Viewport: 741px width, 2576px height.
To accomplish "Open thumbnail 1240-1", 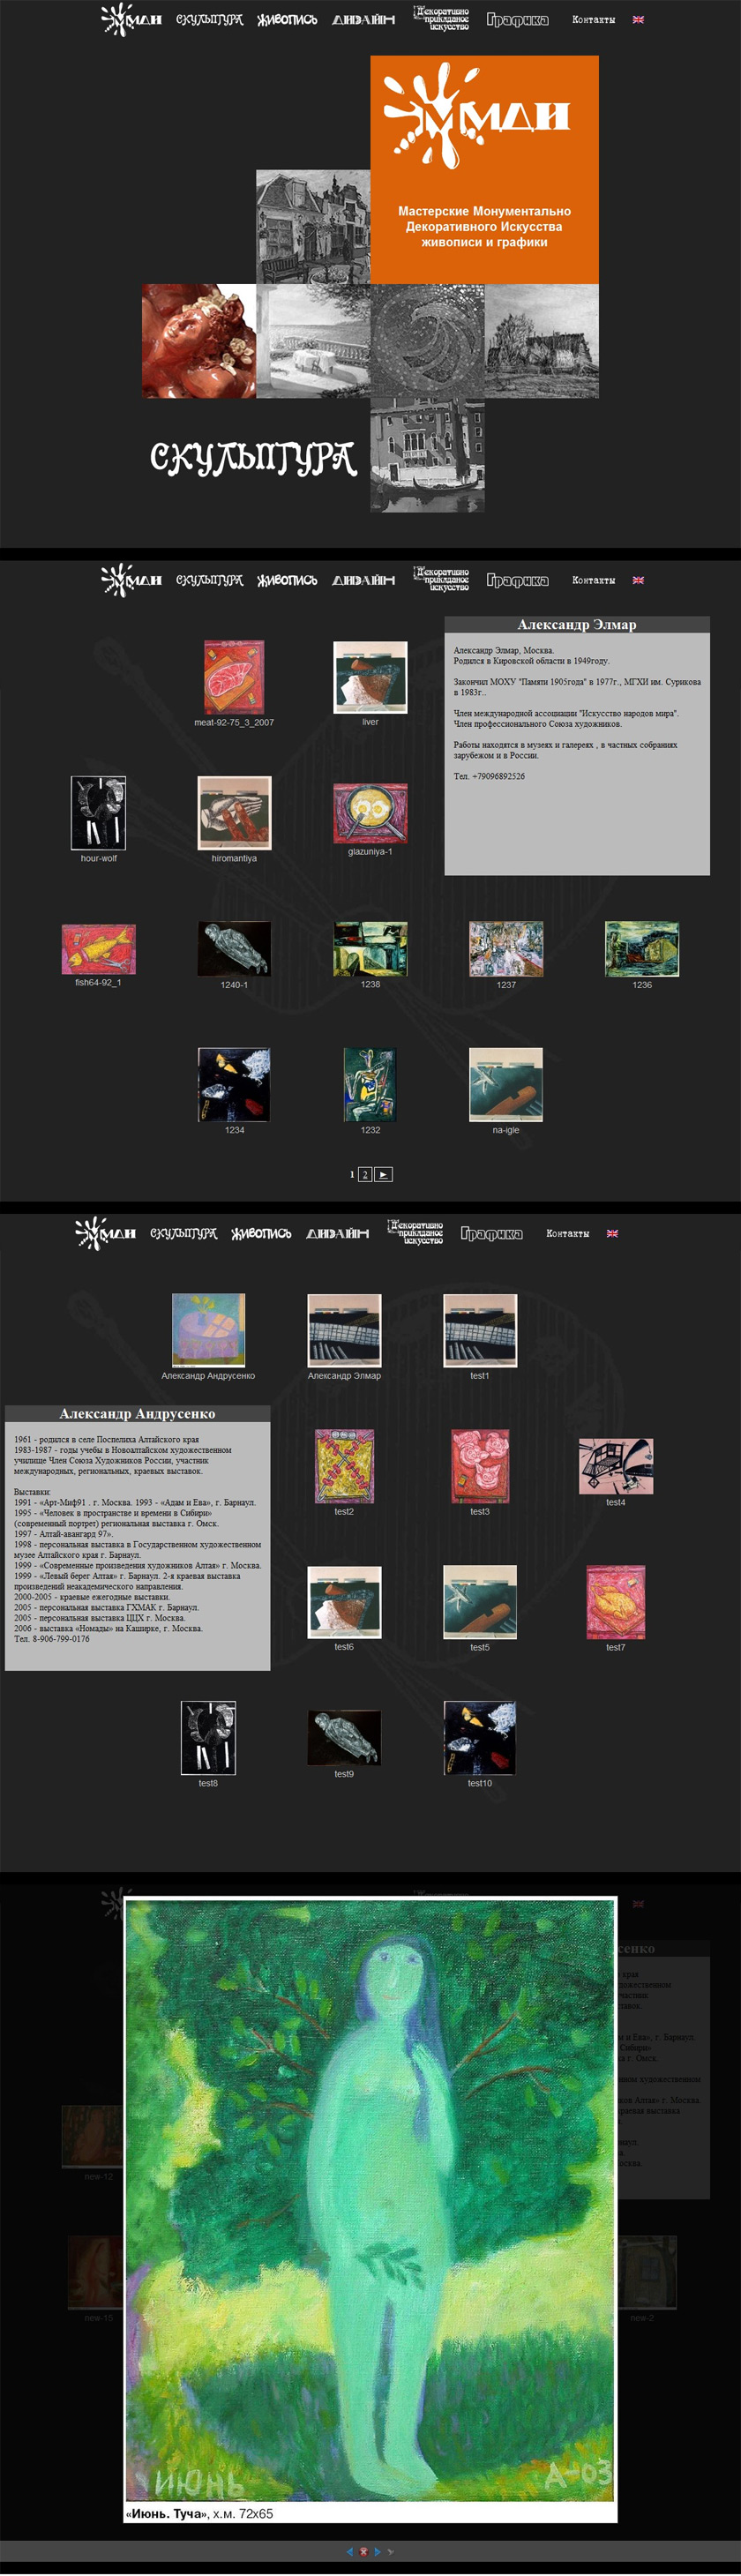I will [x=234, y=949].
